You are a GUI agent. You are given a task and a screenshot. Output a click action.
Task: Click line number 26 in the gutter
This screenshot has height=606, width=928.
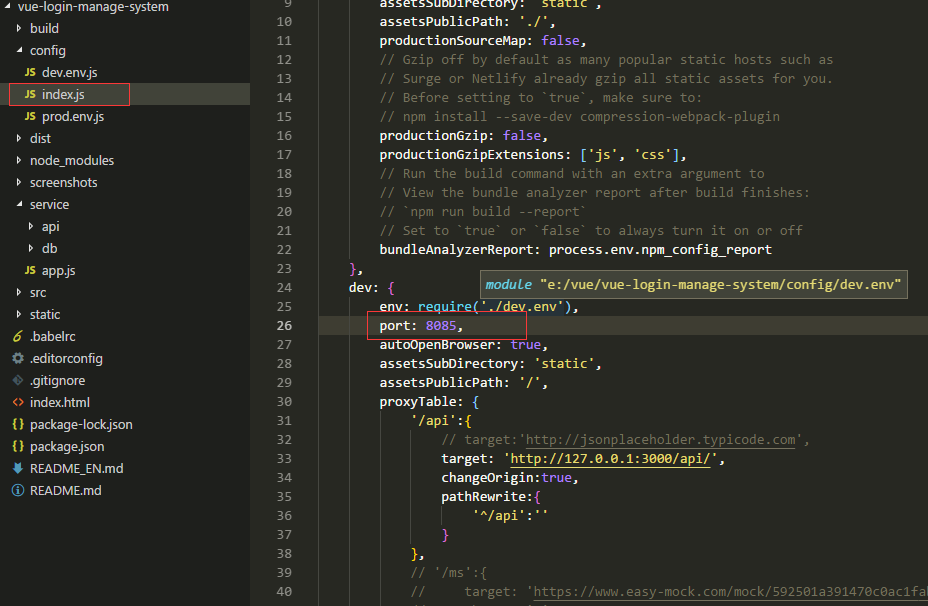(284, 325)
